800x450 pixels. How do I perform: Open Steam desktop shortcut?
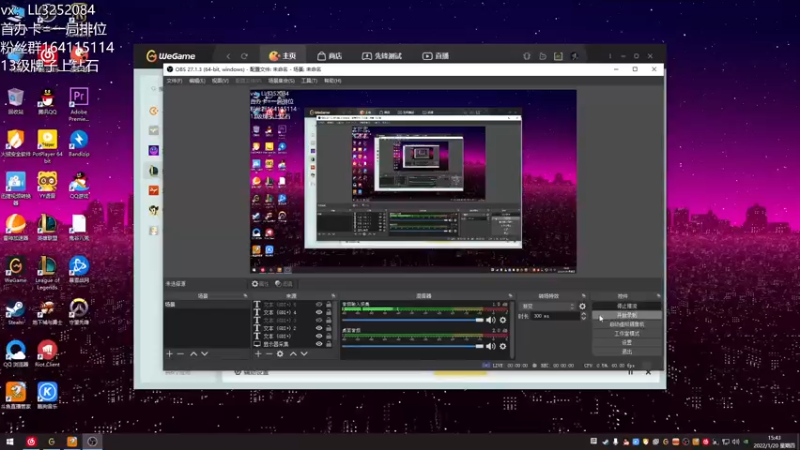tap(15, 313)
